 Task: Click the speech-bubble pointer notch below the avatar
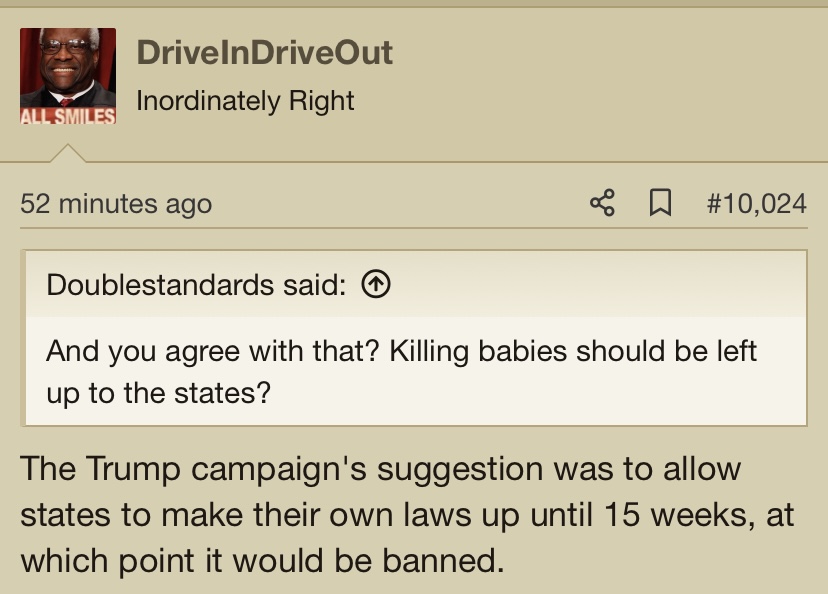click(x=68, y=153)
